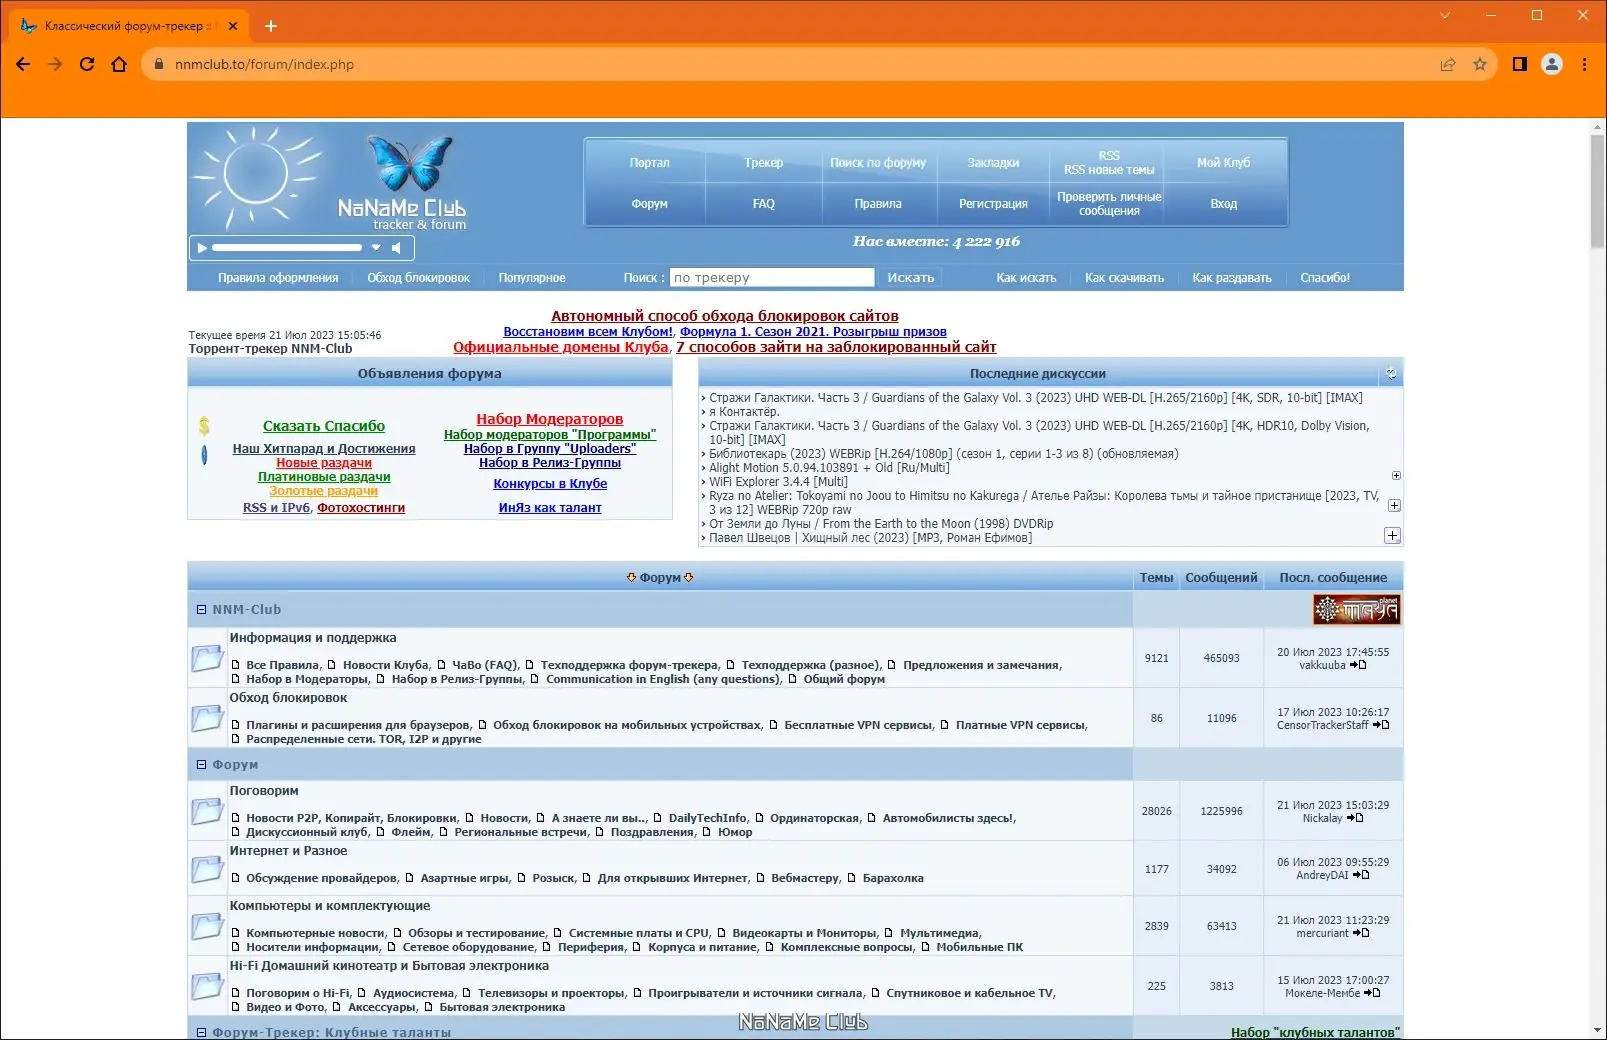Collapse the Форум-Трекер: Клубные таланты category
Image resolution: width=1607 pixels, height=1040 pixels.
[201, 1033]
